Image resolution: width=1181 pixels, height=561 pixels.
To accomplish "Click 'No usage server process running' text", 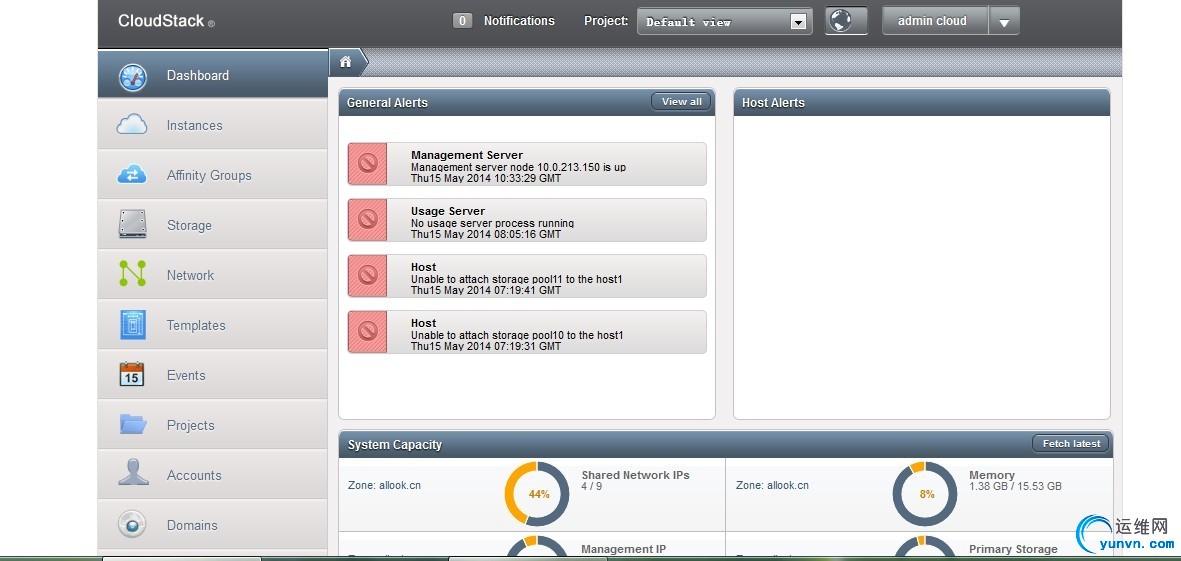I will click(x=493, y=223).
